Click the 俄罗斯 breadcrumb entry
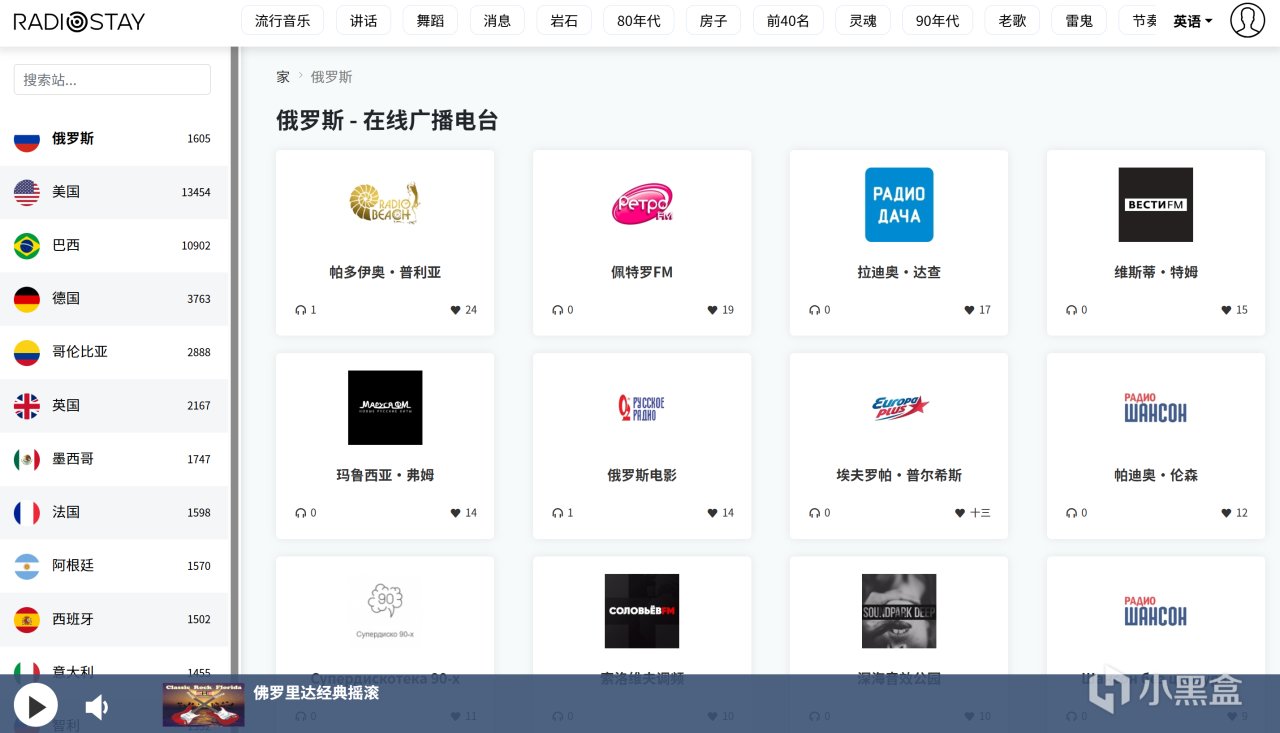The image size is (1280, 733). click(331, 77)
